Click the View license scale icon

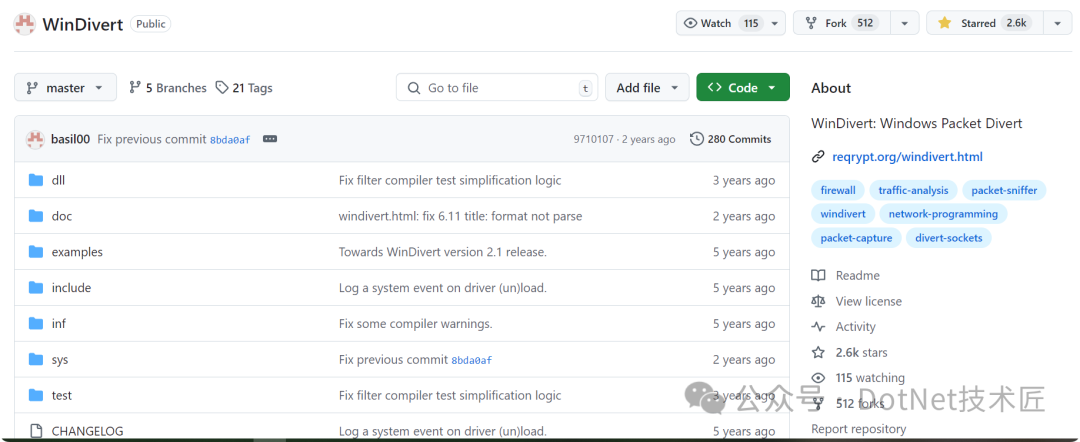pyautogui.click(x=818, y=301)
